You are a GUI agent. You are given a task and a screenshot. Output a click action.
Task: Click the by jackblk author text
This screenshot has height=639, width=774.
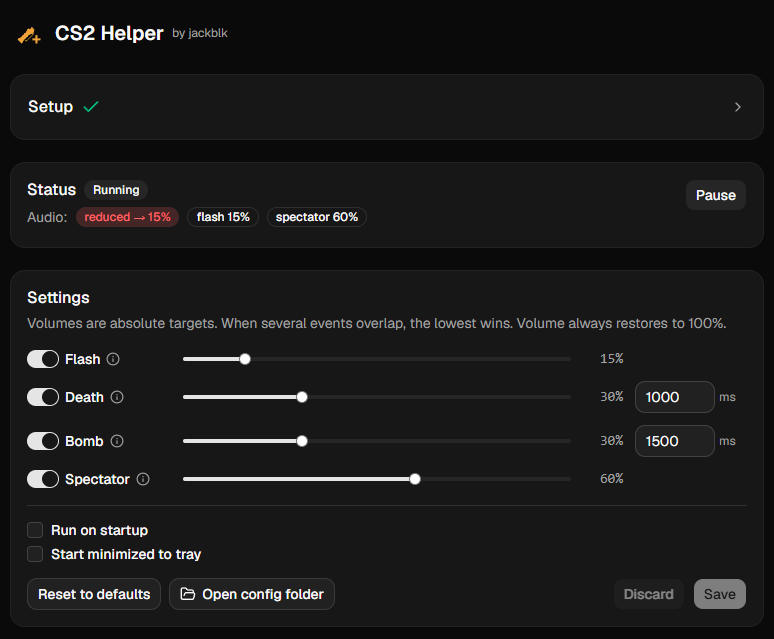pyautogui.click(x=200, y=33)
